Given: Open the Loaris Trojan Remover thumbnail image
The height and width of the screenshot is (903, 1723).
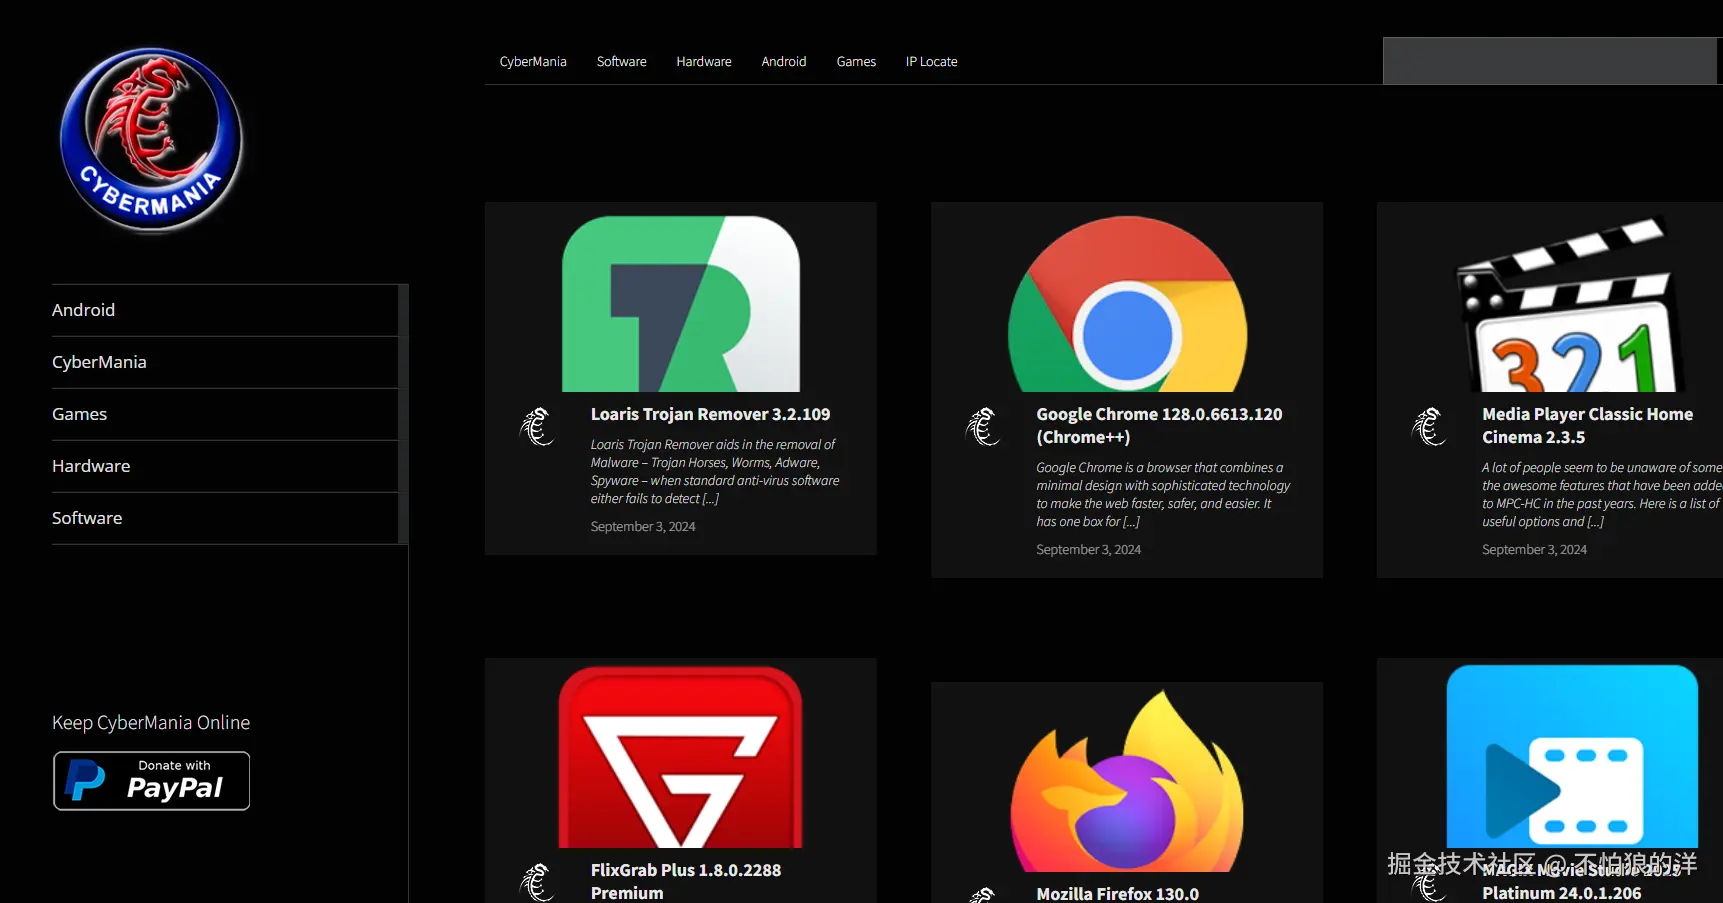Looking at the screenshot, I should point(681,304).
